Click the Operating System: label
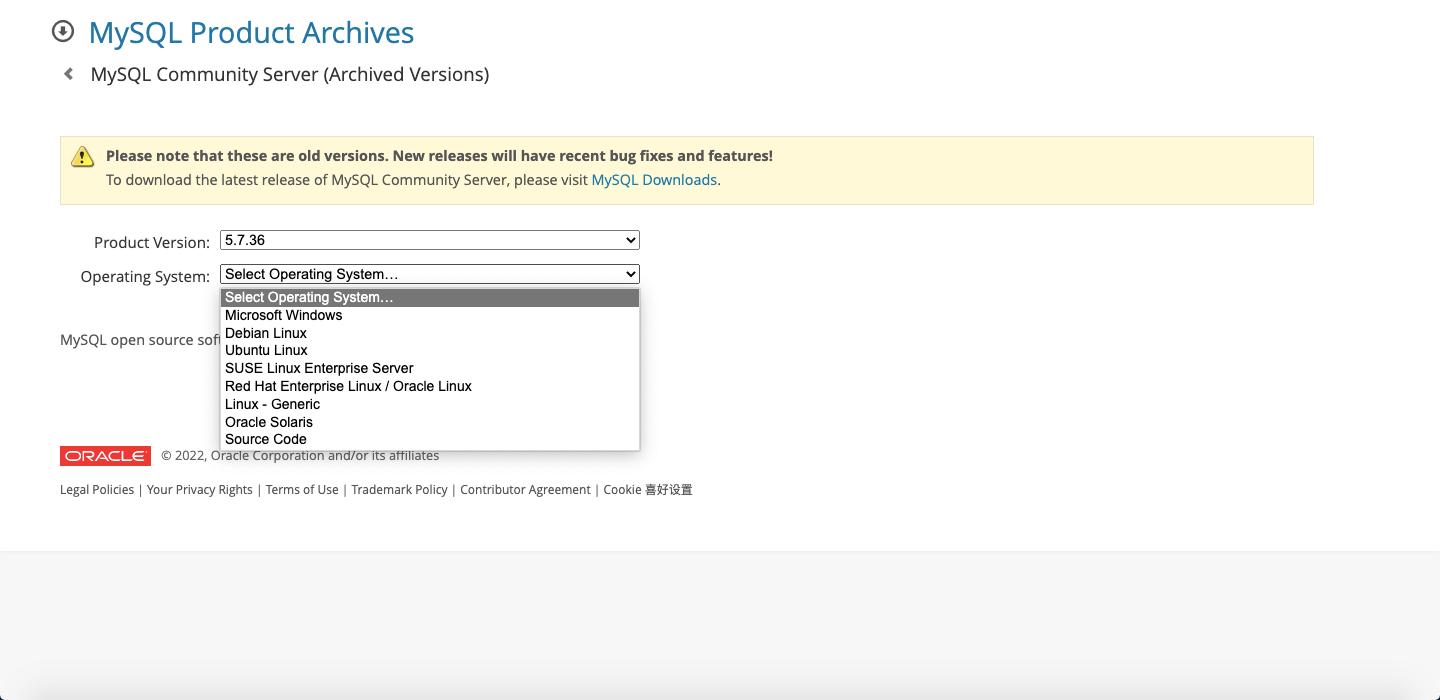 tap(145, 276)
